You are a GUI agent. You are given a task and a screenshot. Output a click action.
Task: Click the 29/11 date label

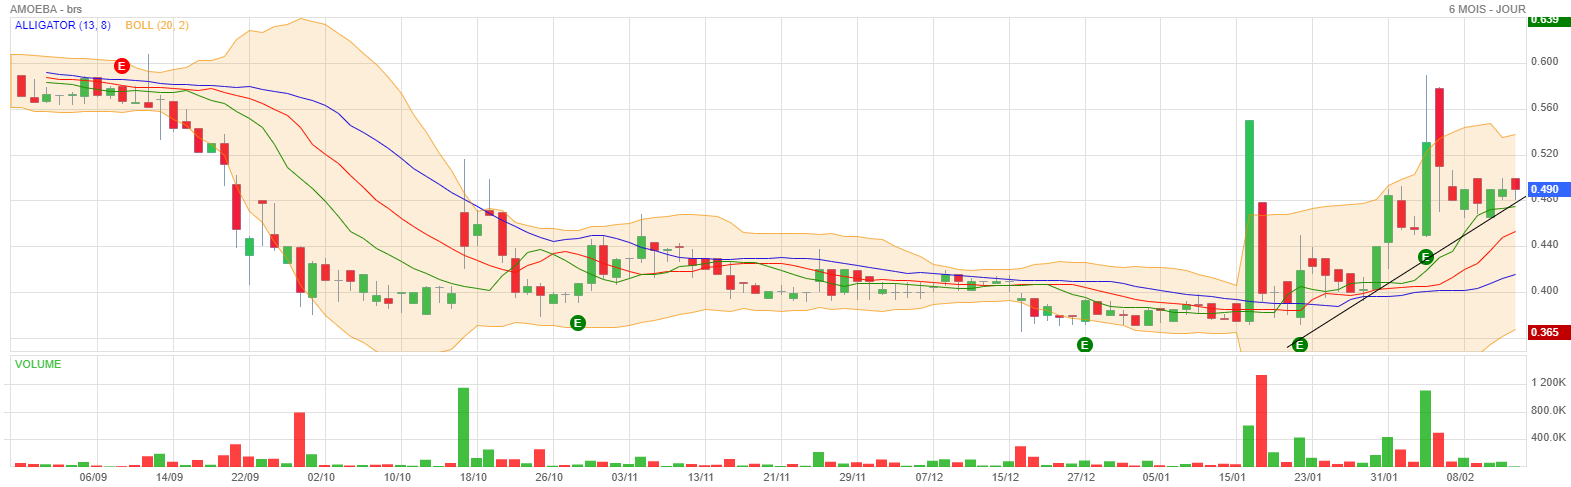click(853, 478)
